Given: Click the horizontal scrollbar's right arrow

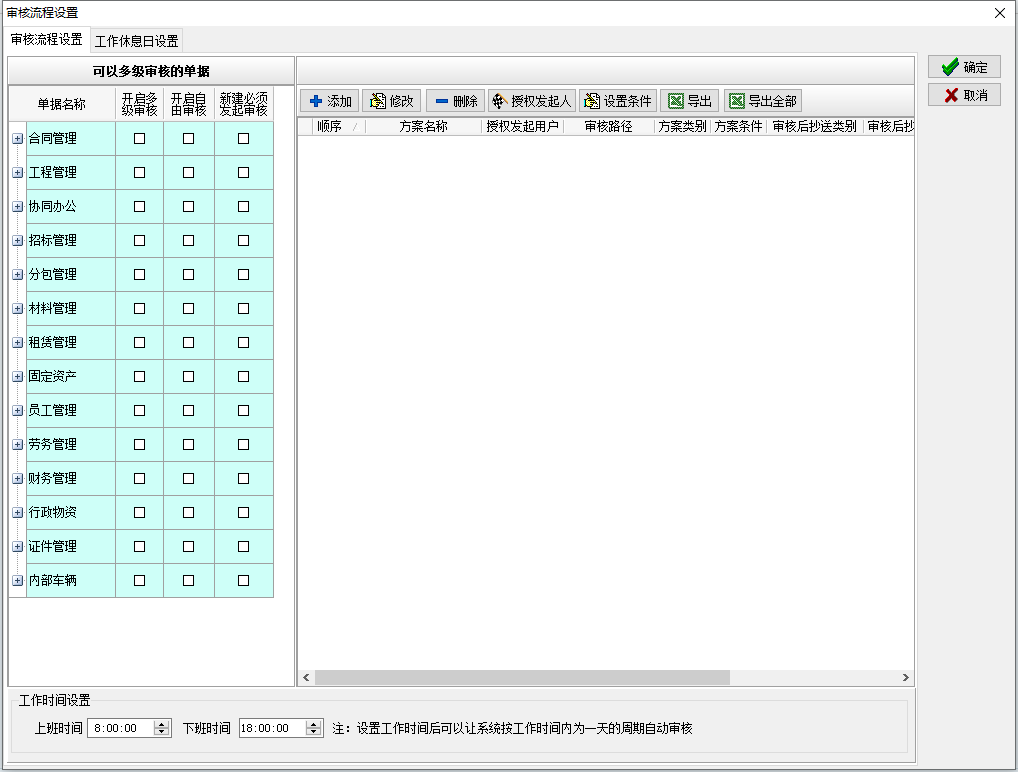Looking at the screenshot, I should 905,678.
